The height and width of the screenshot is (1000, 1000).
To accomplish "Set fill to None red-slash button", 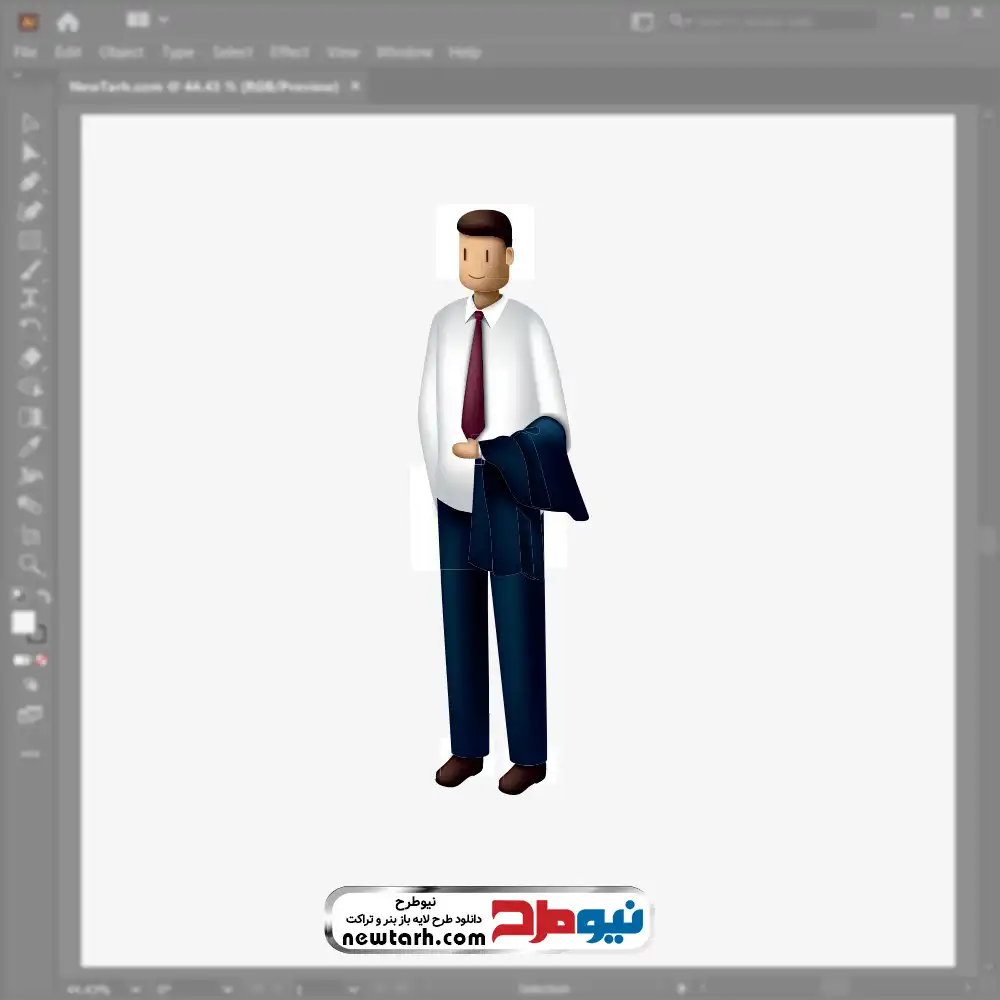I will click(x=41, y=660).
